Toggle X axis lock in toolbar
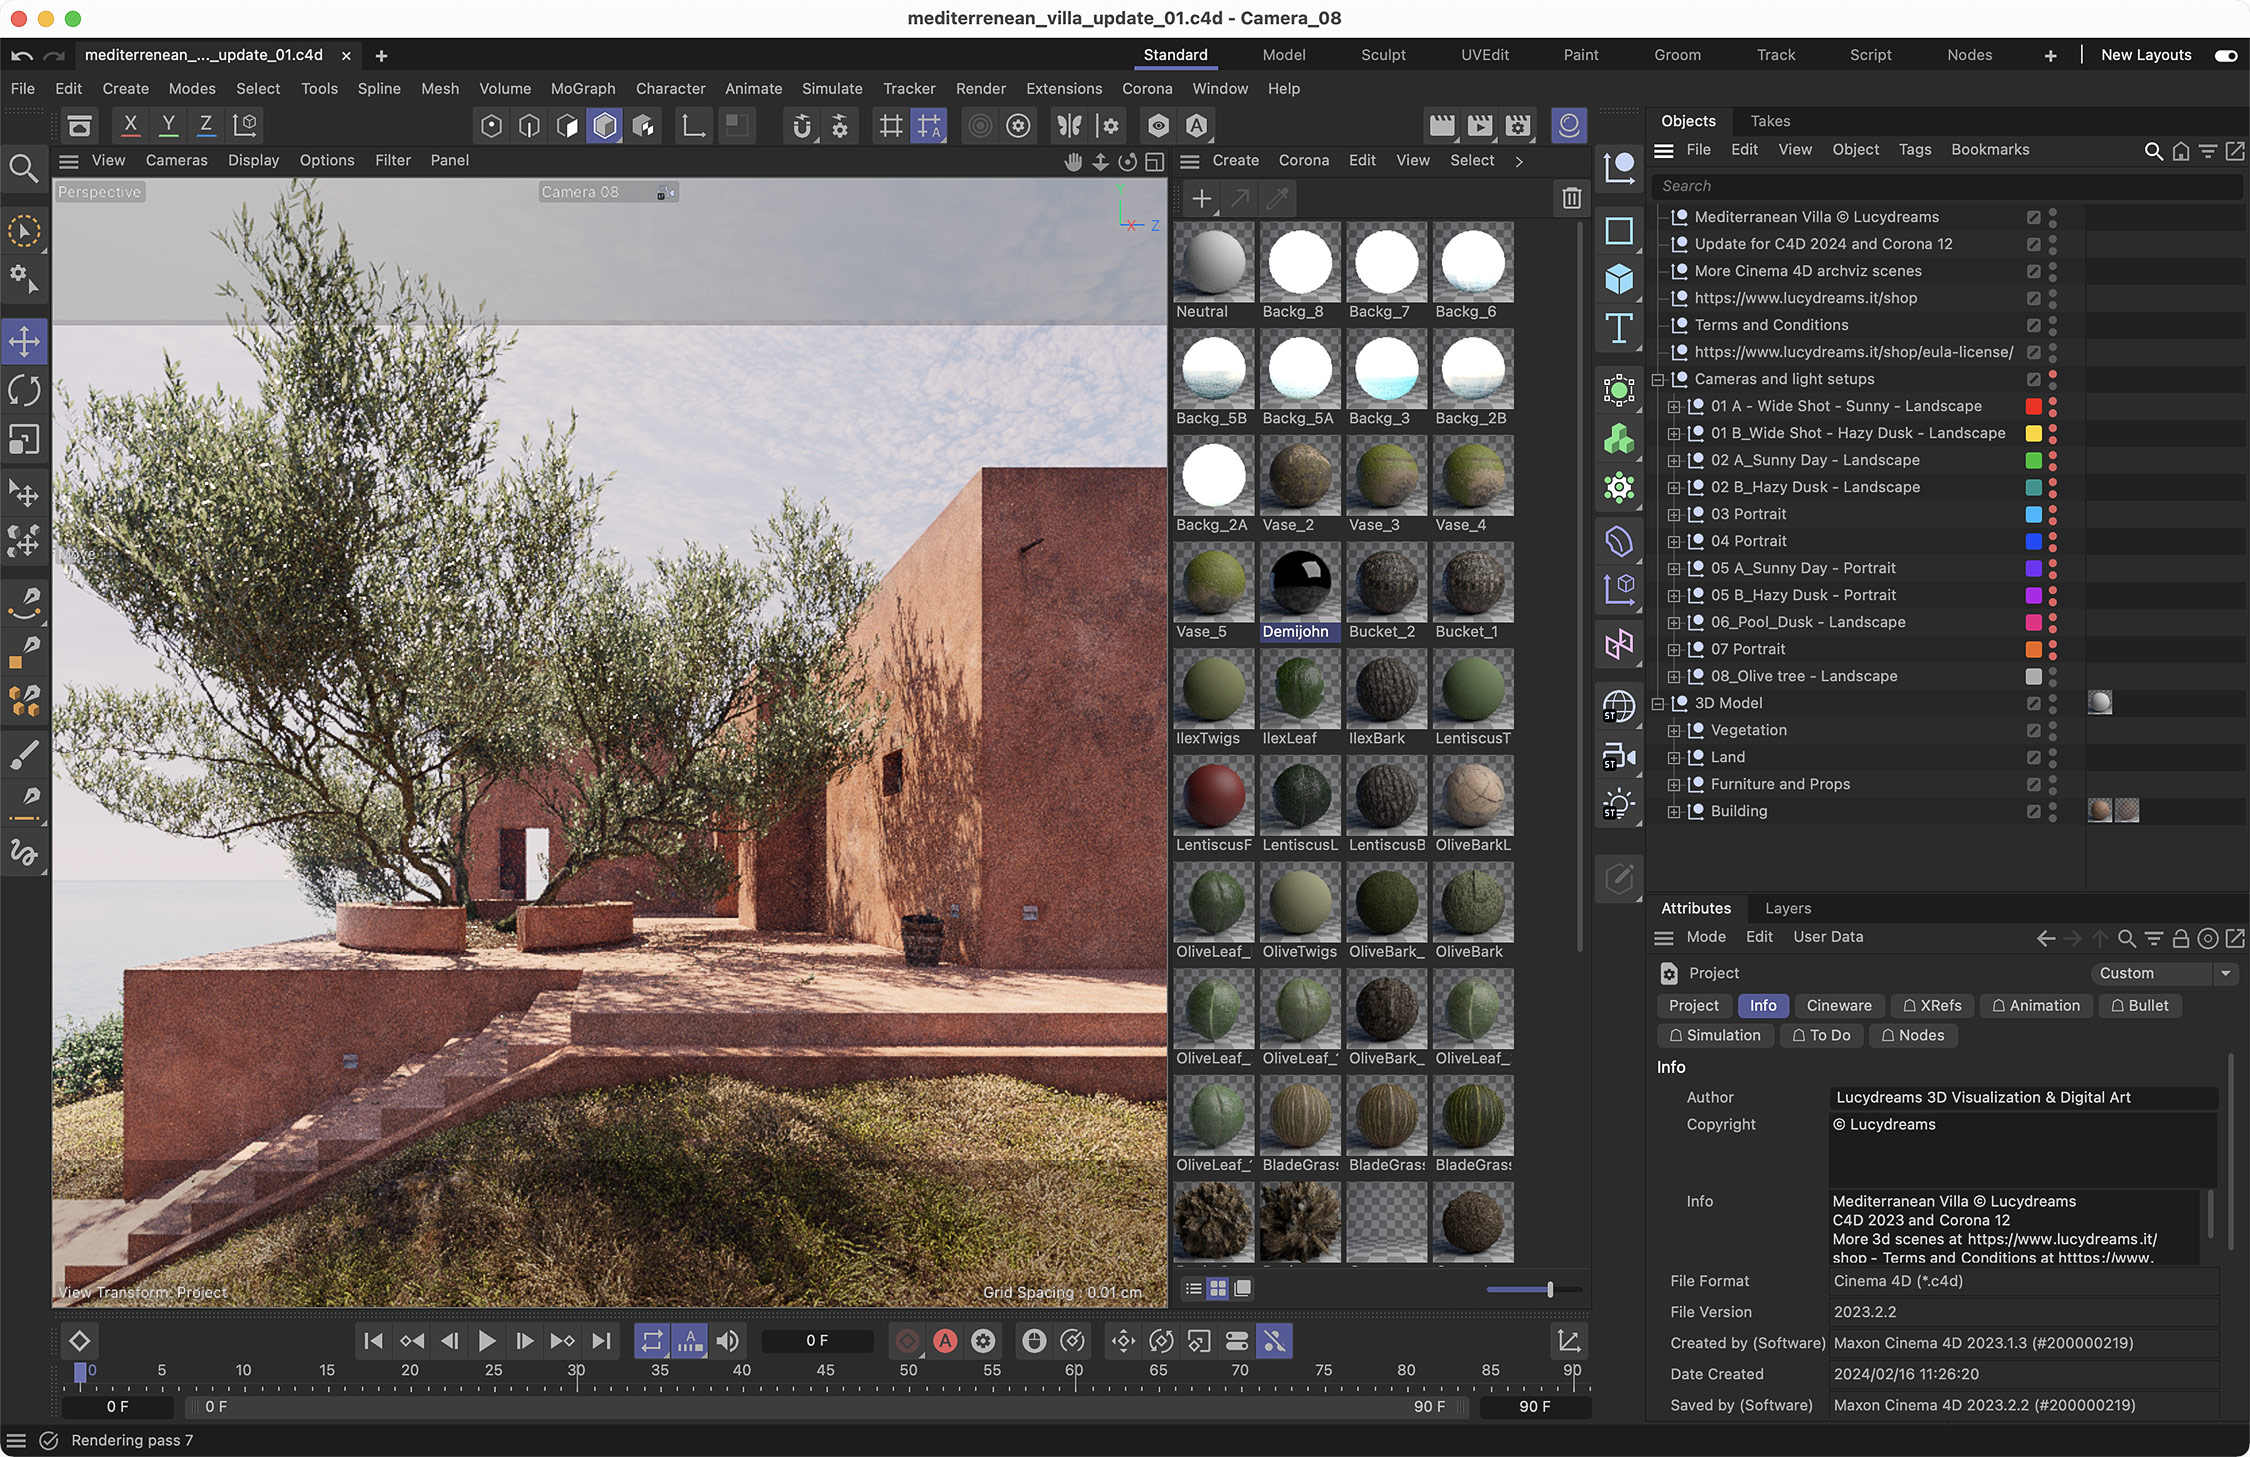Image resolution: width=2250 pixels, height=1457 pixels. 130,125
